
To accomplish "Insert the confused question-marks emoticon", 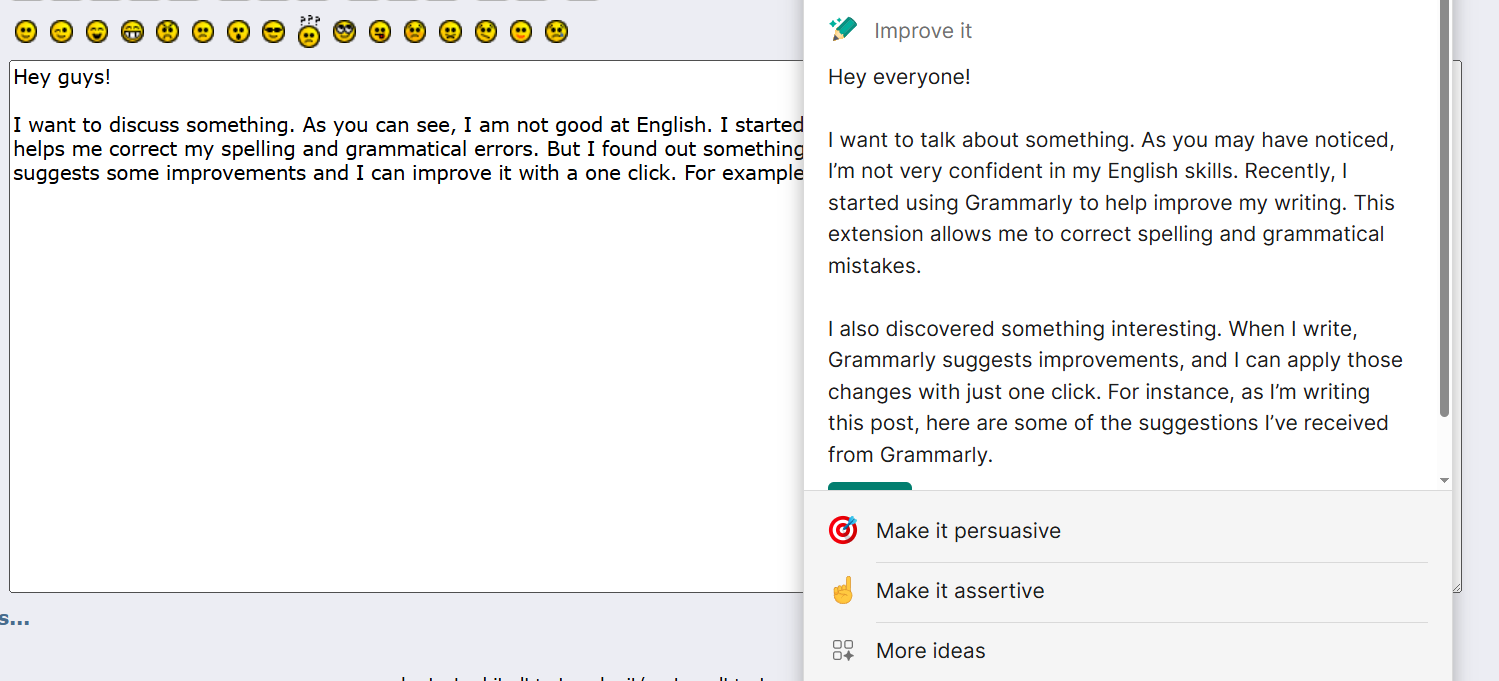I will point(309,31).
